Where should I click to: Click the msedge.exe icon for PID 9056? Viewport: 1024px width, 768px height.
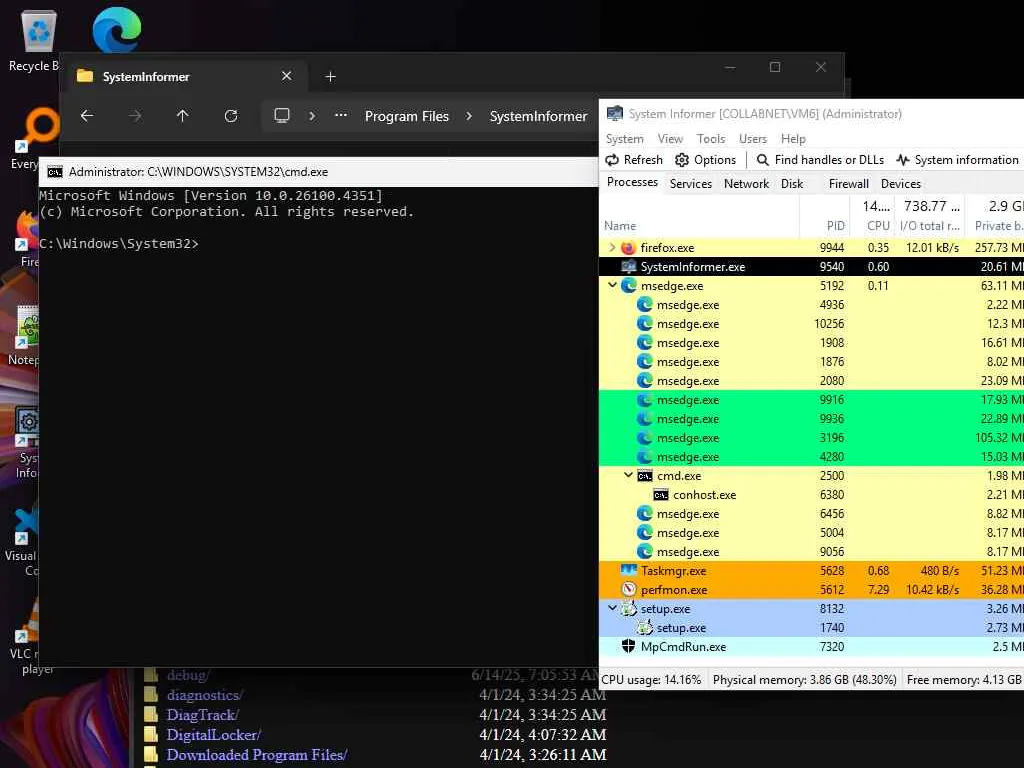pos(645,551)
